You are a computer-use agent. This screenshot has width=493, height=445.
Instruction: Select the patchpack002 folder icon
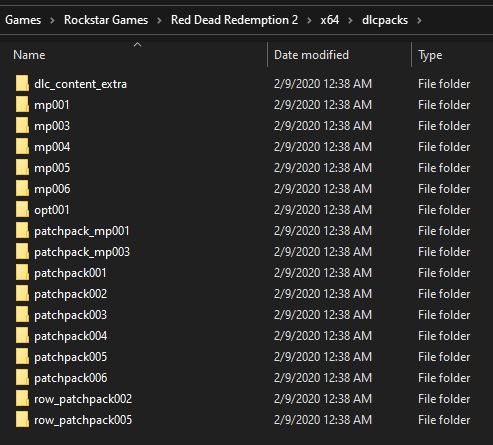(22, 293)
